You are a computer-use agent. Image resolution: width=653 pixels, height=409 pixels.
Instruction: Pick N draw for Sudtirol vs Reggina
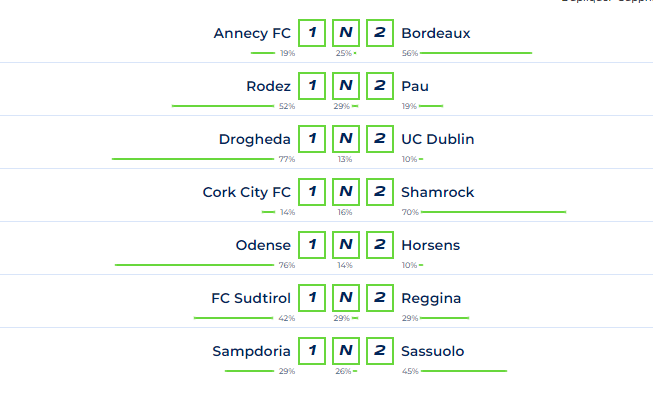click(x=346, y=298)
